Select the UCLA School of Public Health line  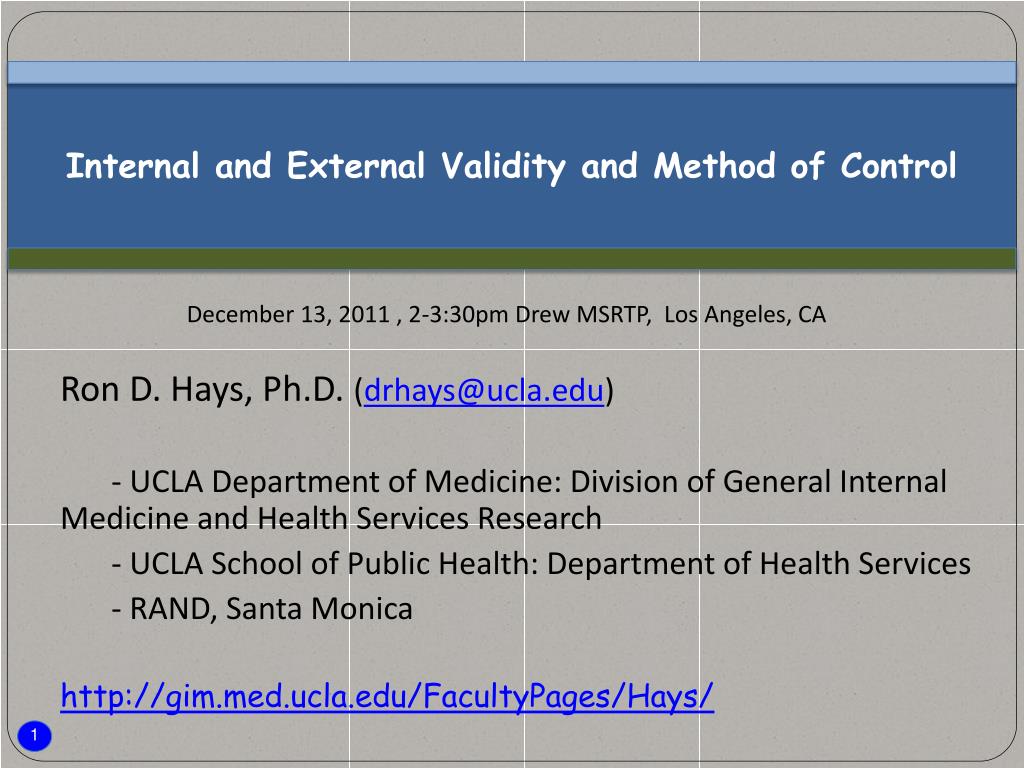541,564
